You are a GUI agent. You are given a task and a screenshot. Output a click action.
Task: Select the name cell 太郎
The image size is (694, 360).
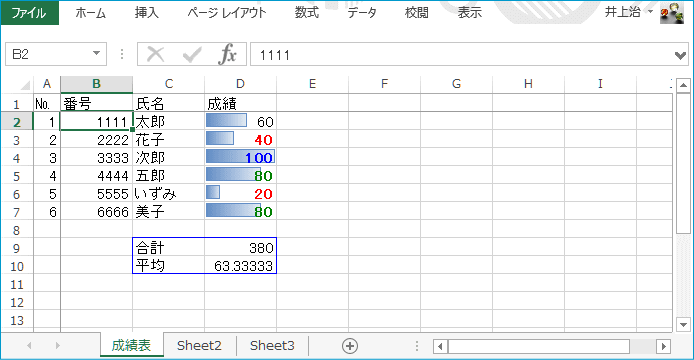169,121
